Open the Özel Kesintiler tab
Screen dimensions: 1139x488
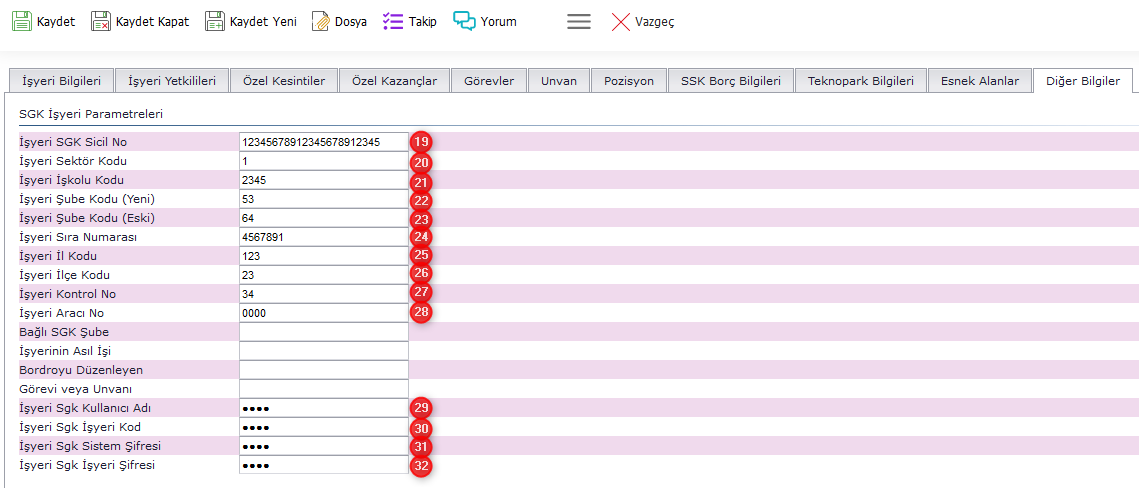pos(284,81)
